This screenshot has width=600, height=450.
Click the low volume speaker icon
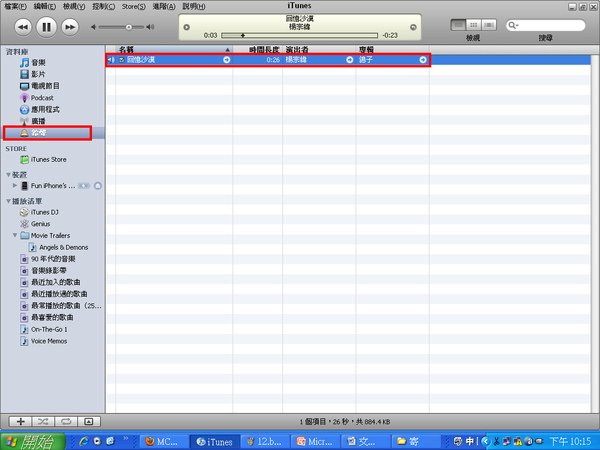93,27
